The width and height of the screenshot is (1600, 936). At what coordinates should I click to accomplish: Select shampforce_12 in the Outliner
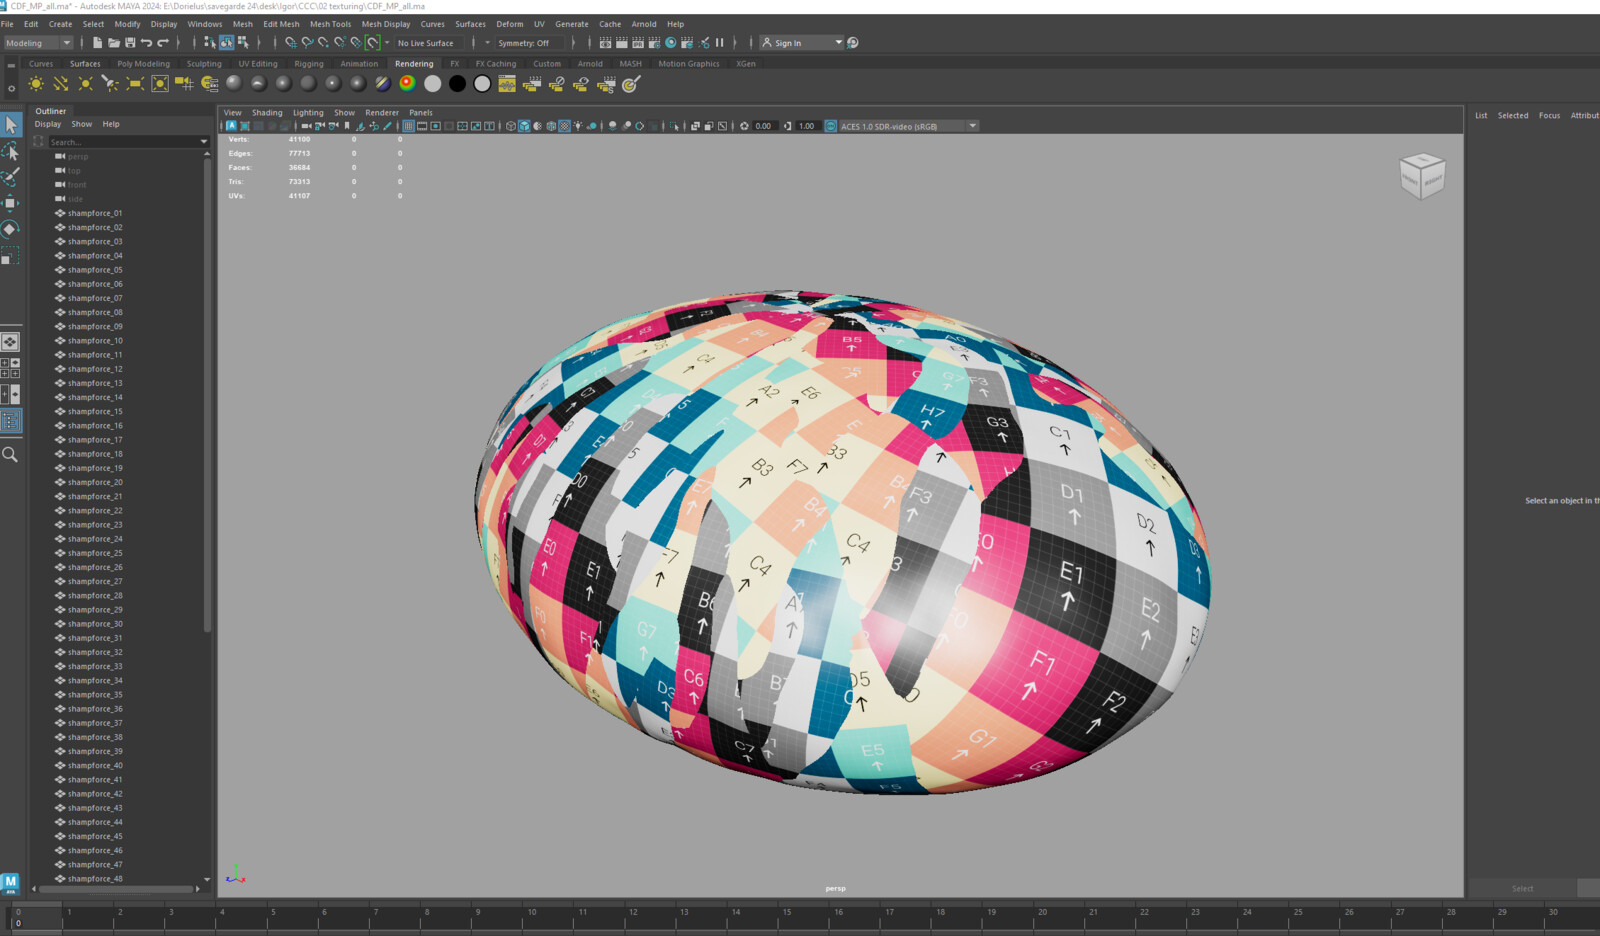pyautogui.click(x=95, y=369)
